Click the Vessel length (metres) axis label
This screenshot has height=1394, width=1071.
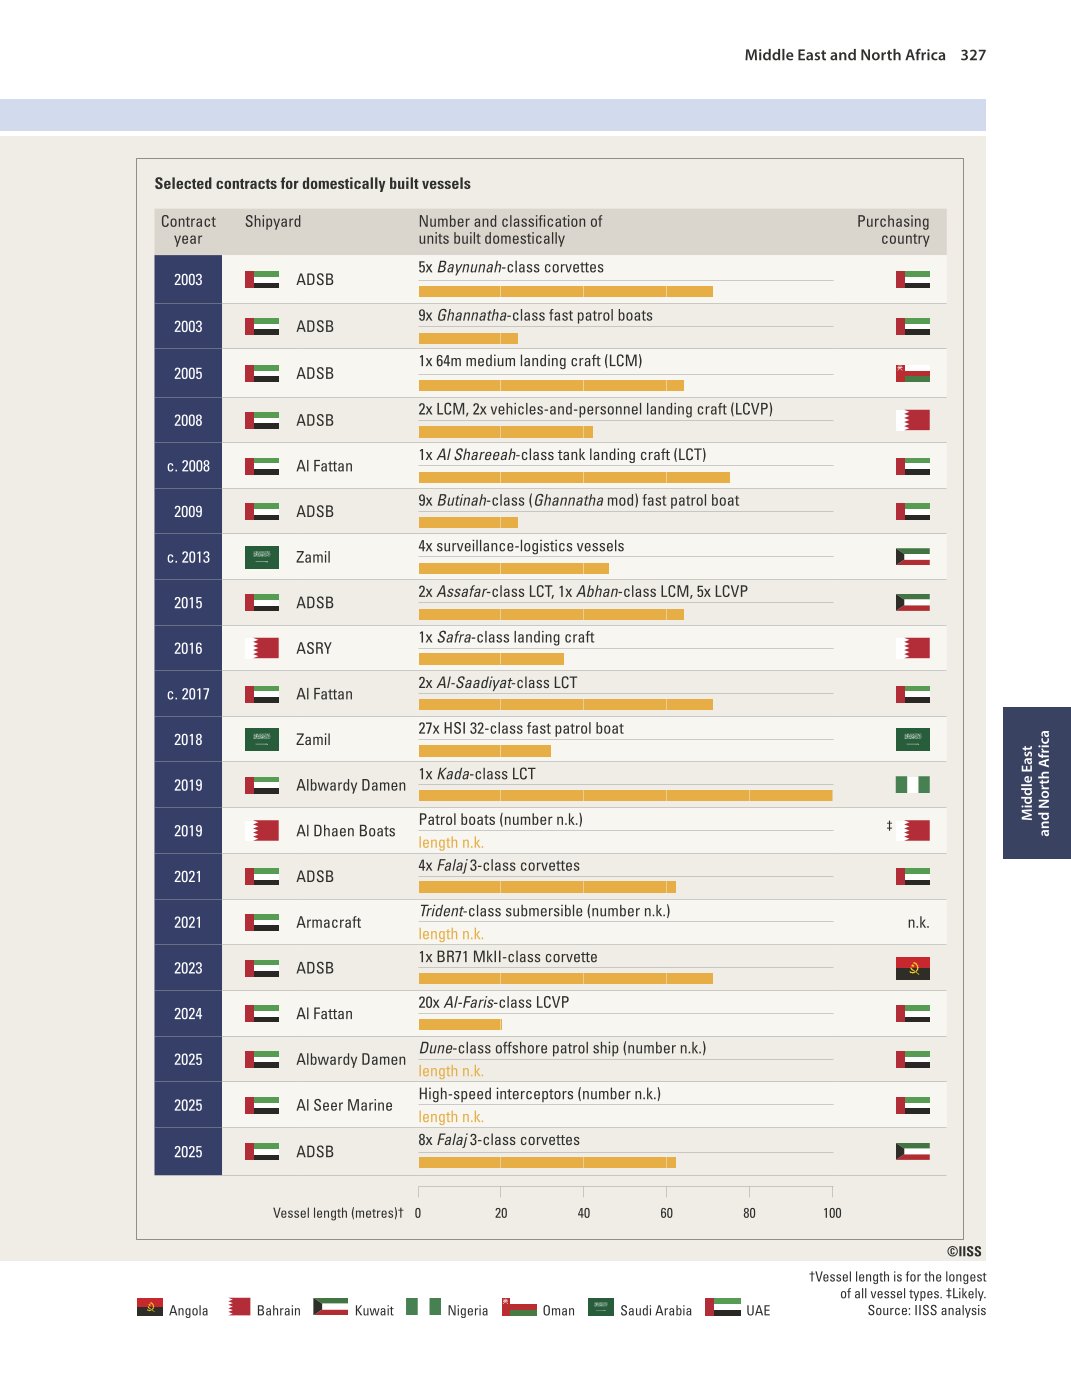coord(338,1213)
